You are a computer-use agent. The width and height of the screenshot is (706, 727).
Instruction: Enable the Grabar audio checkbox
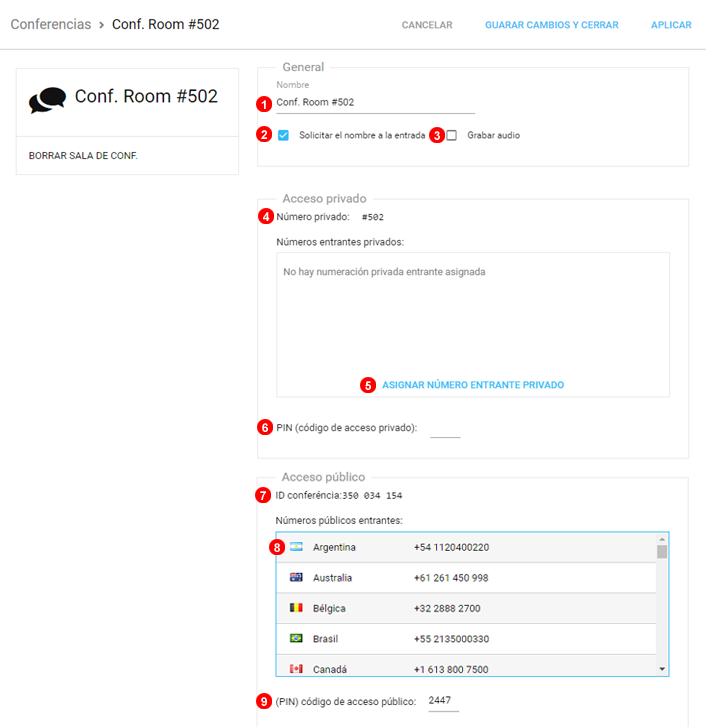[451, 135]
